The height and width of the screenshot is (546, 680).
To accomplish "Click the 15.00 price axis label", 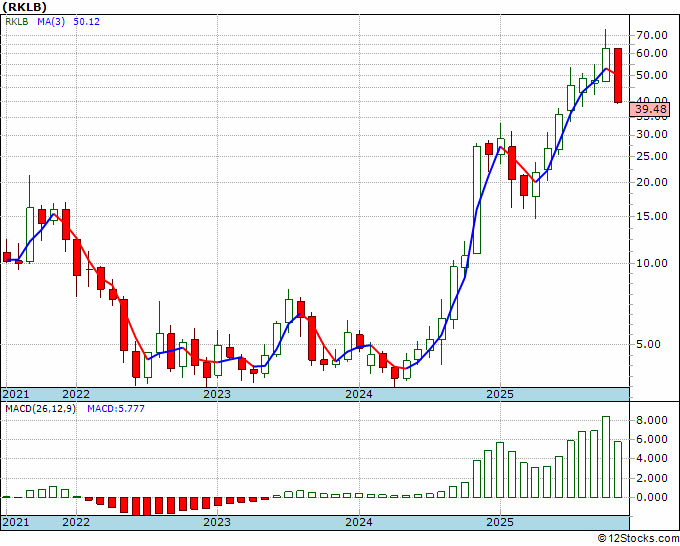I will point(652,216).
